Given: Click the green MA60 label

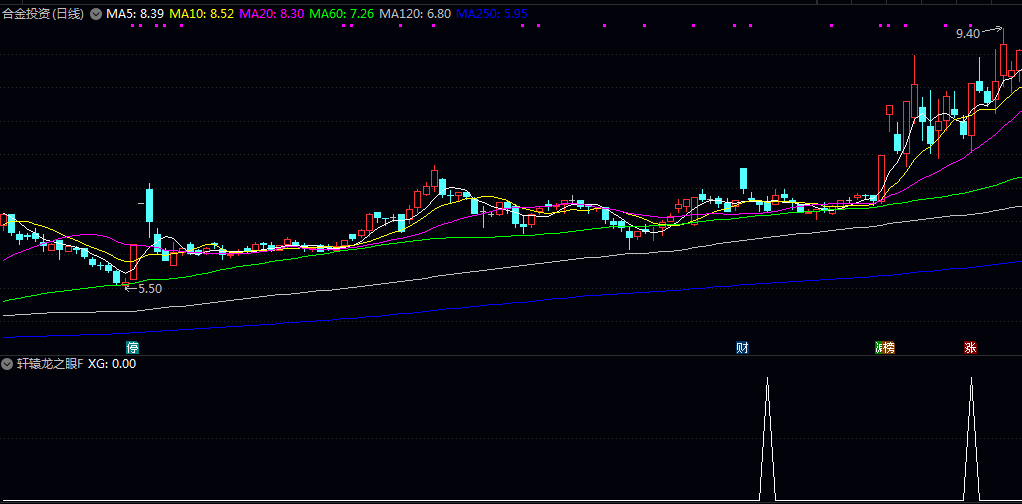Looking at the screenshot, I should [342, 15].
